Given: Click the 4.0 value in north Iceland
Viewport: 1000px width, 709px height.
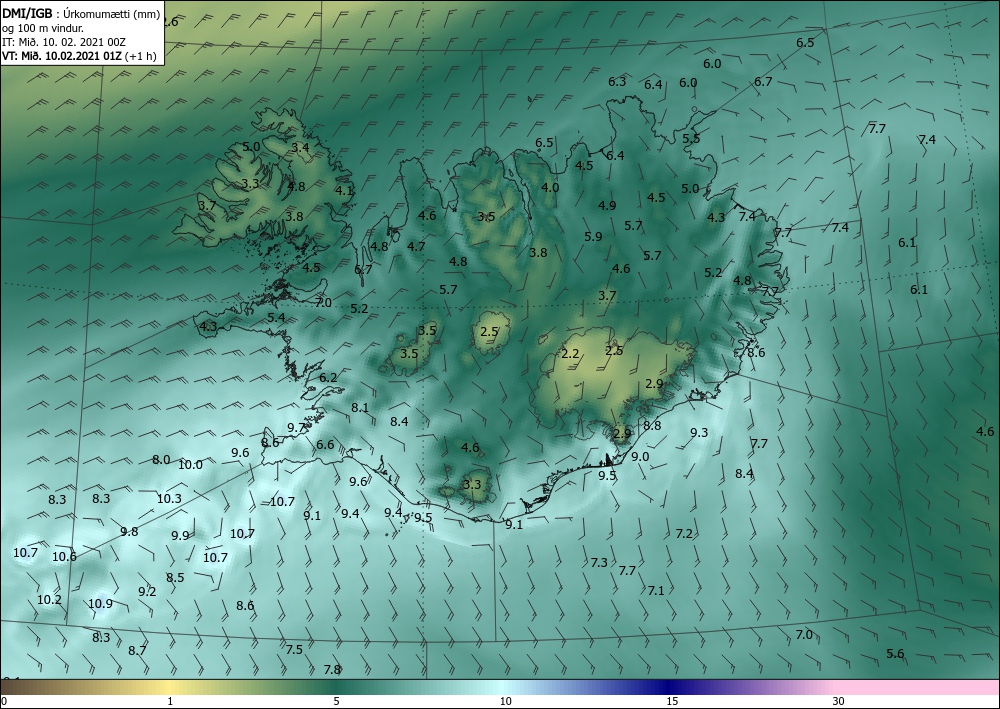Looking at the screenshot, I should [550, 187].
